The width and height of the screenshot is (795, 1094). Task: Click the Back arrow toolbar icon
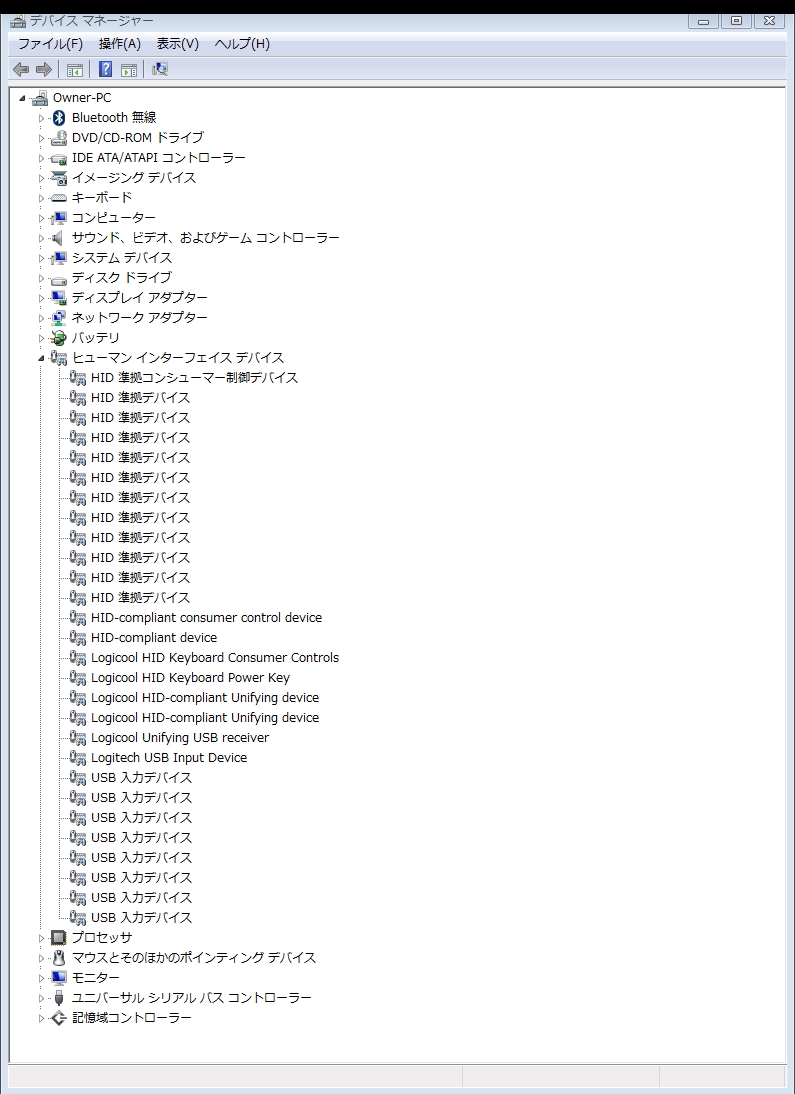tap(21, 69)
